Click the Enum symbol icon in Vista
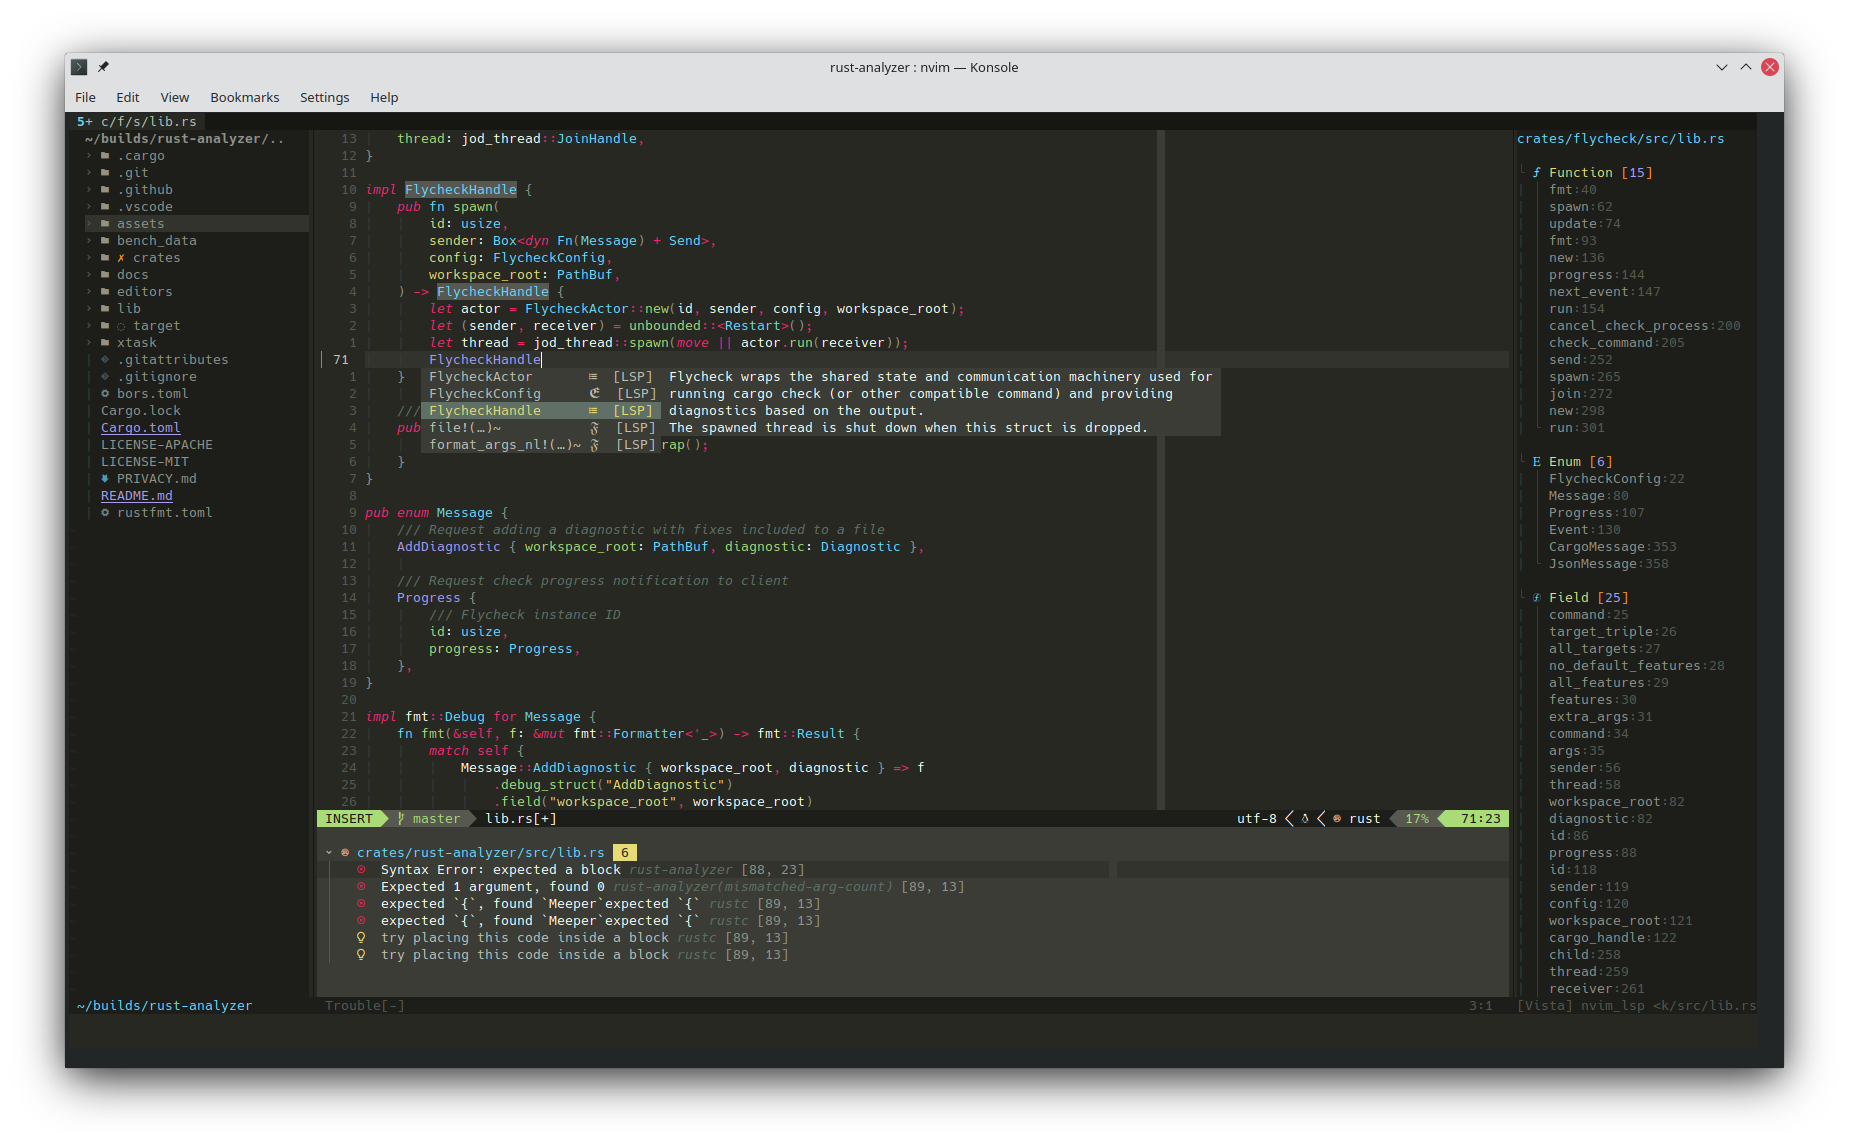 pos(1537,462)
